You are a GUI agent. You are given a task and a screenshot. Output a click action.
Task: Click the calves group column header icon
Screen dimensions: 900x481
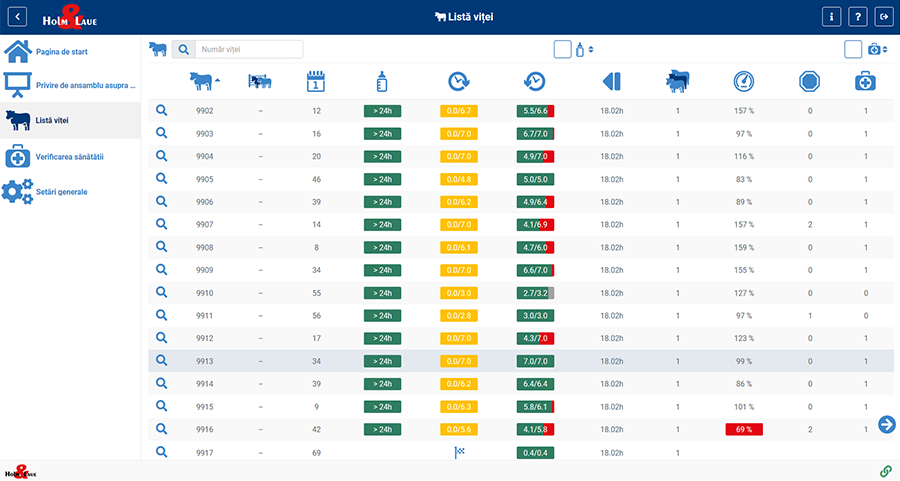click(x=677, y=82)
